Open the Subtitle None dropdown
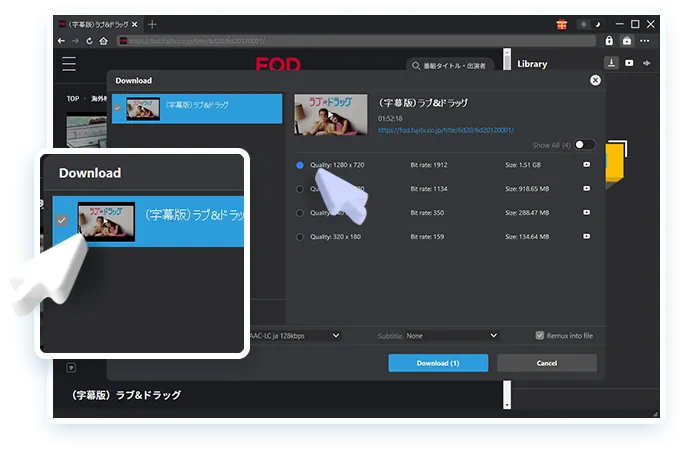 [x=452, y=336]
